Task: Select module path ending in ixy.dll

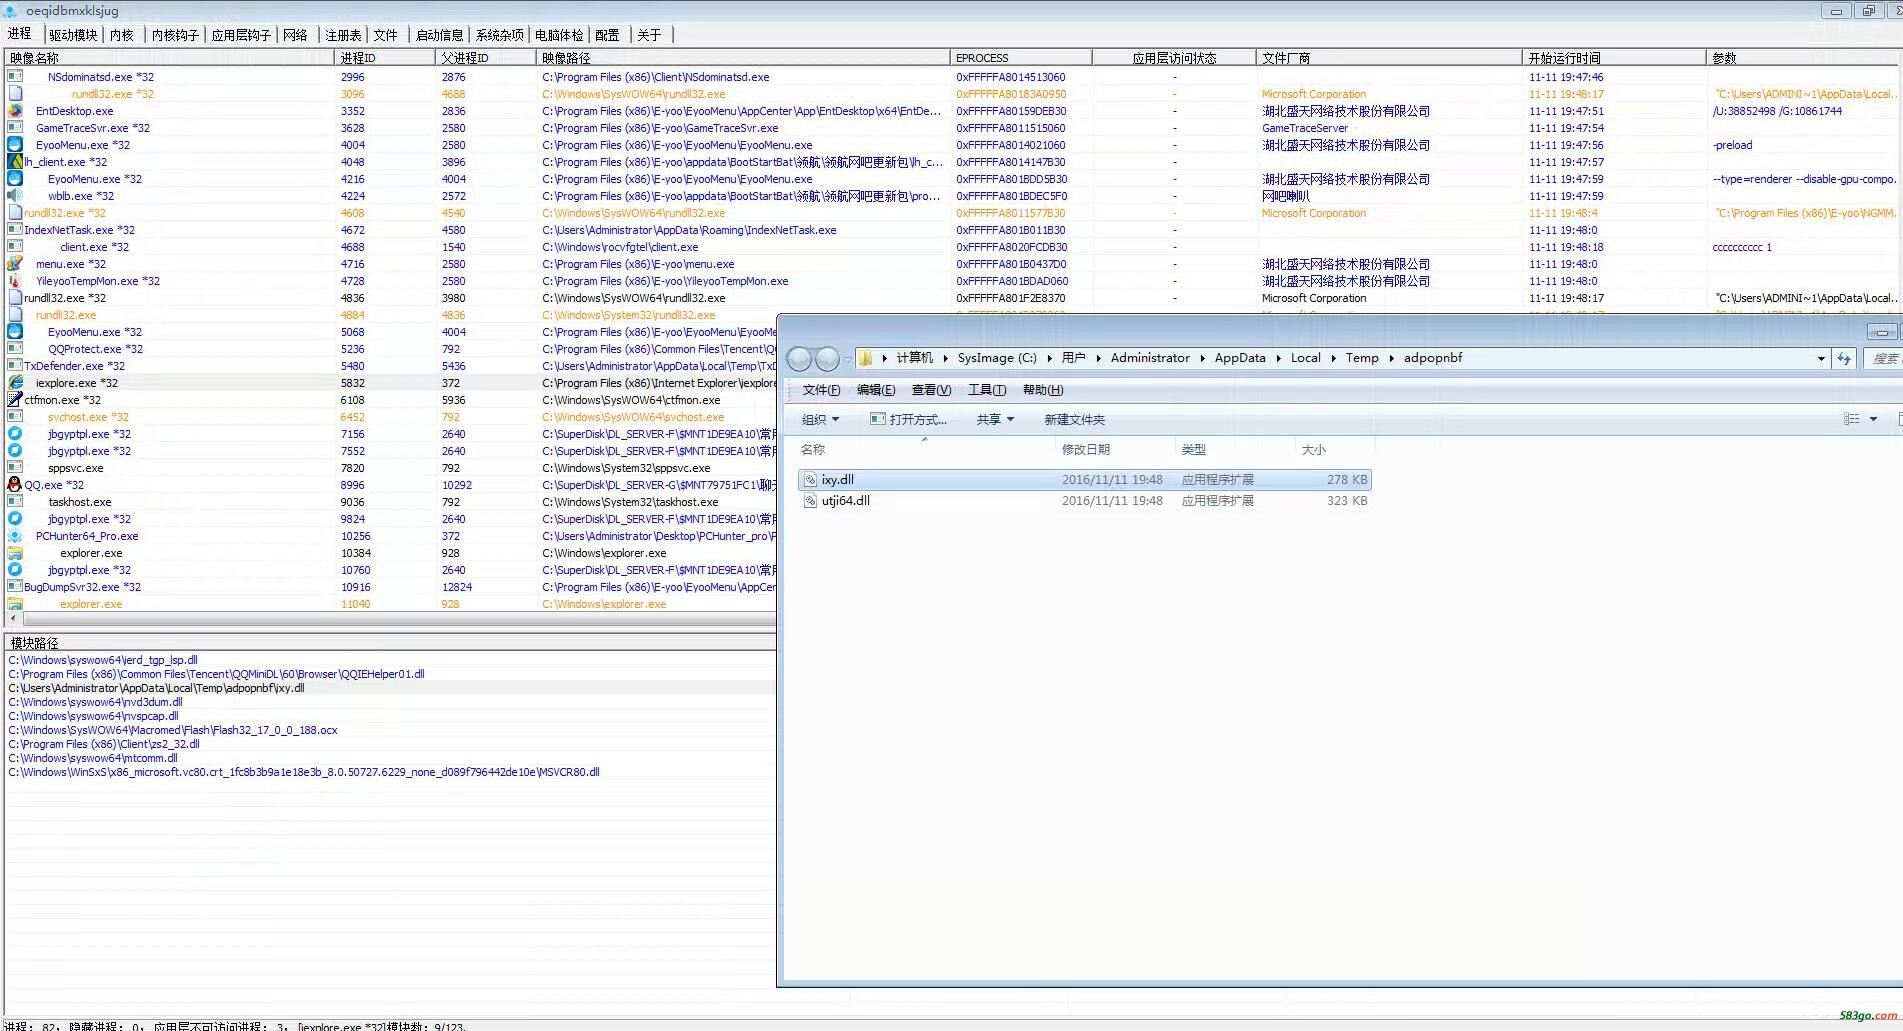Action: click(x=156, y=688)
